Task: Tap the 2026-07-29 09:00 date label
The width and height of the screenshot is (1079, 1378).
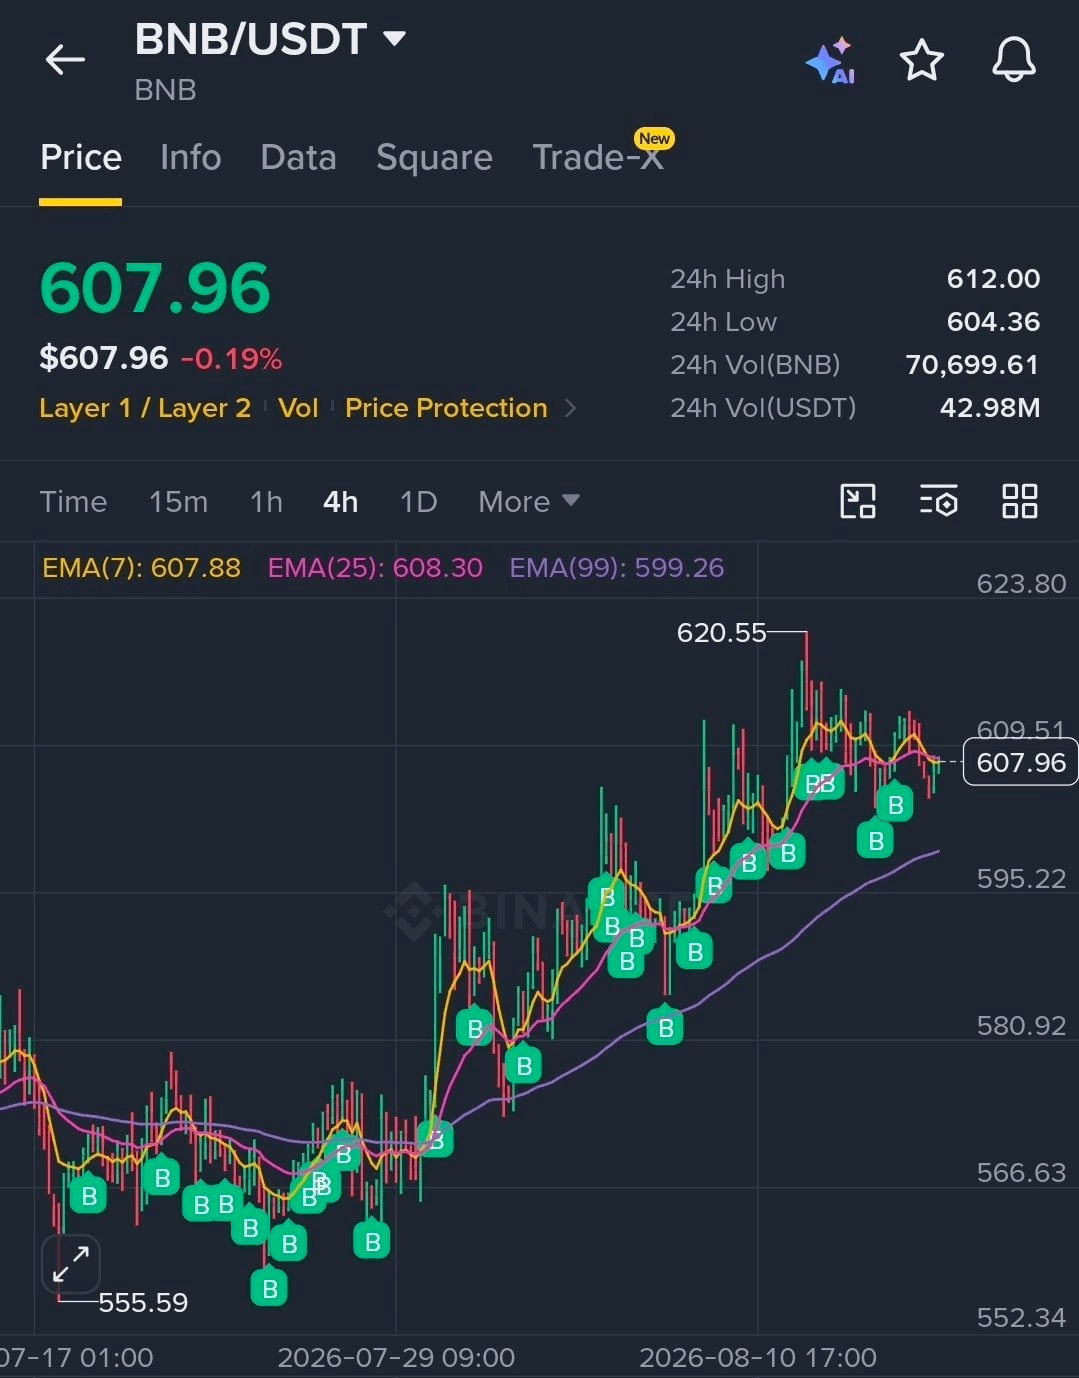Action: [396, 1357]
